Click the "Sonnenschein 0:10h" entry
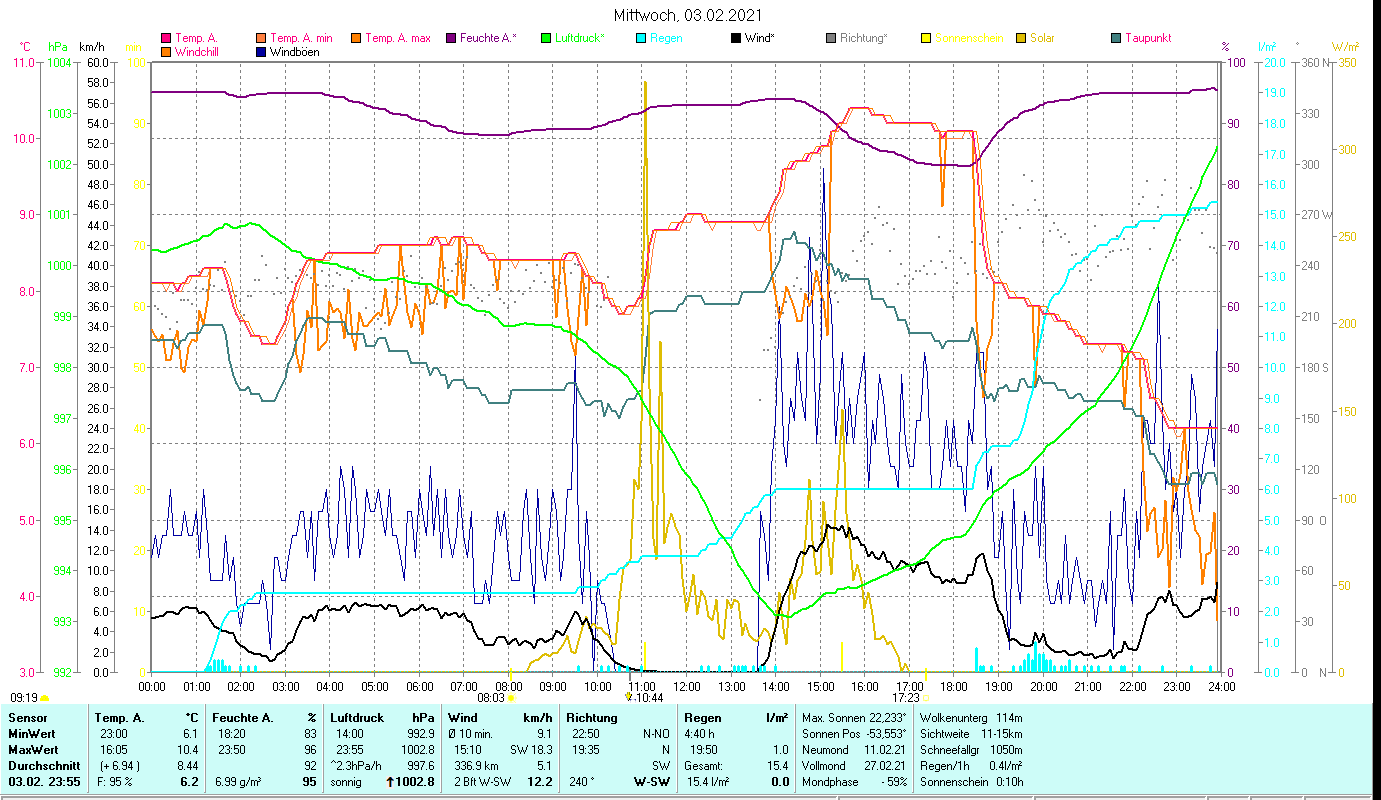 970,782
